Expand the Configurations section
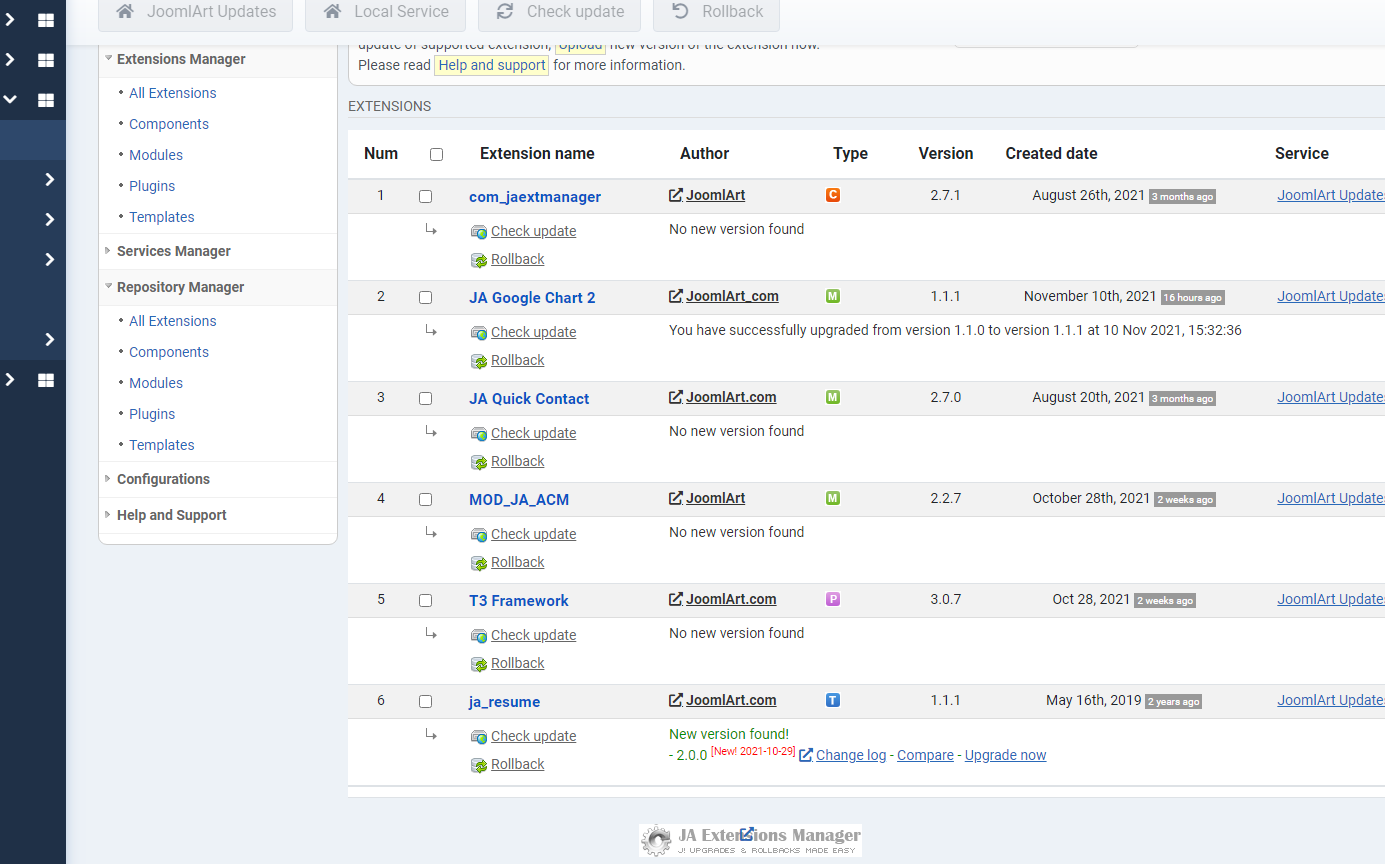1385x864 pixels. (x=163, y=479)
